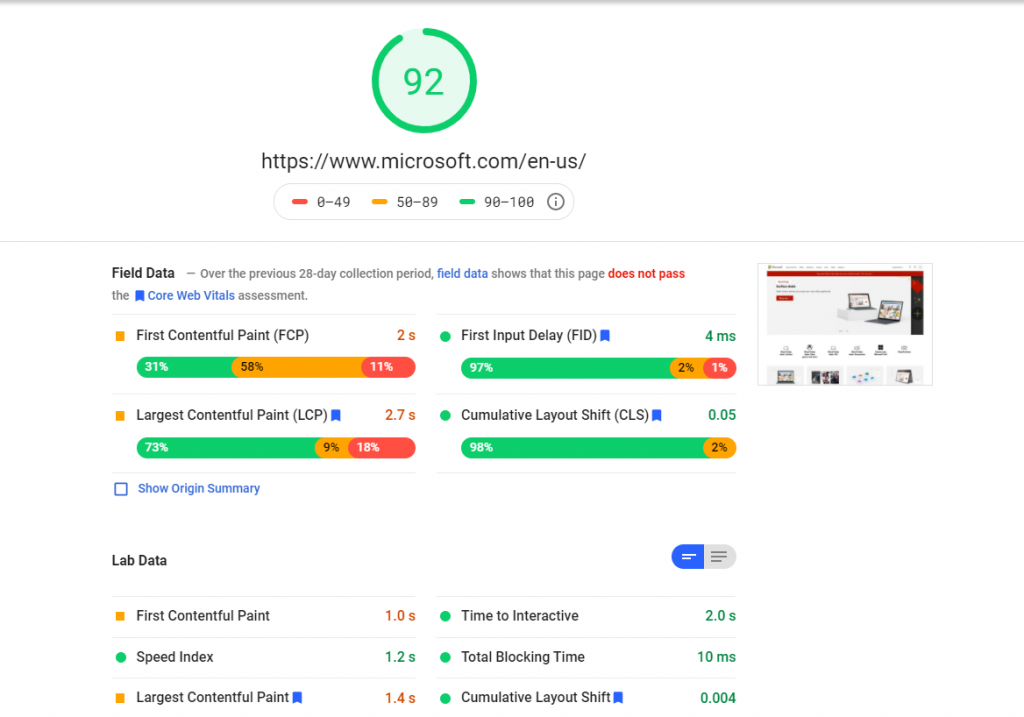Click the green dot beside Speed Index
The image size is (1024, 717).
(121, 658)
